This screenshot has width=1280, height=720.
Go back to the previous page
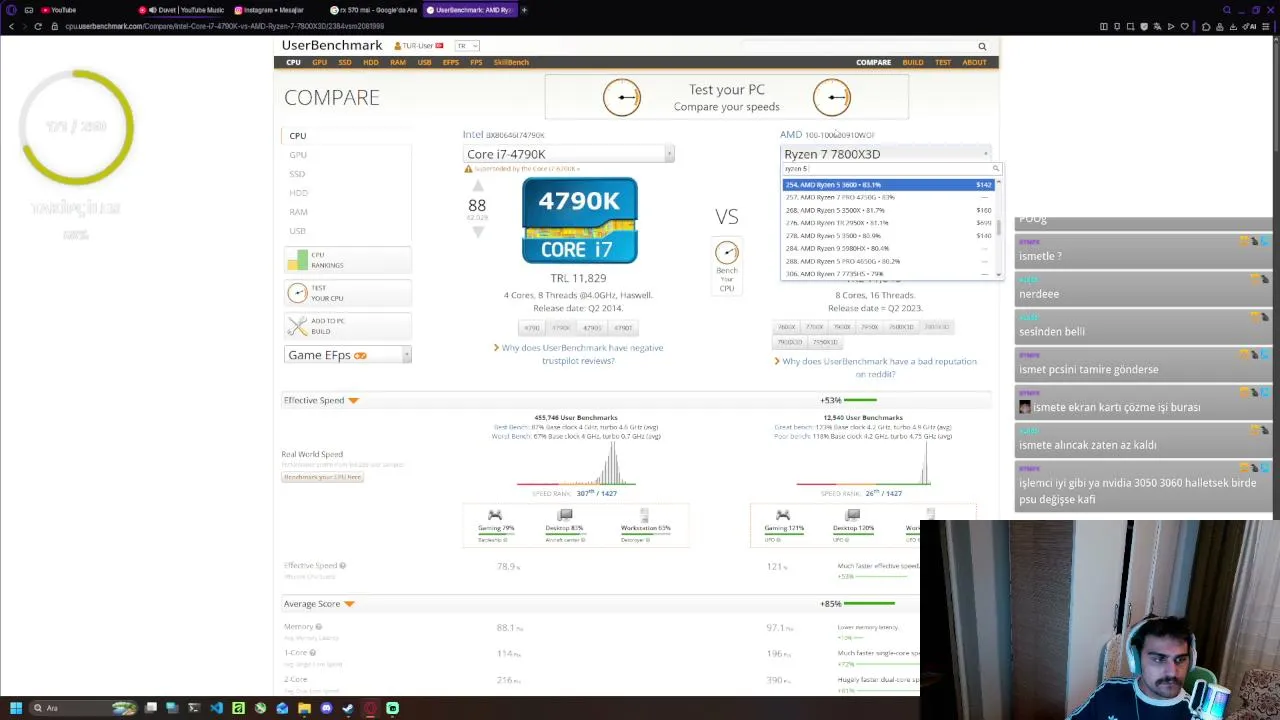coord(11,26)
